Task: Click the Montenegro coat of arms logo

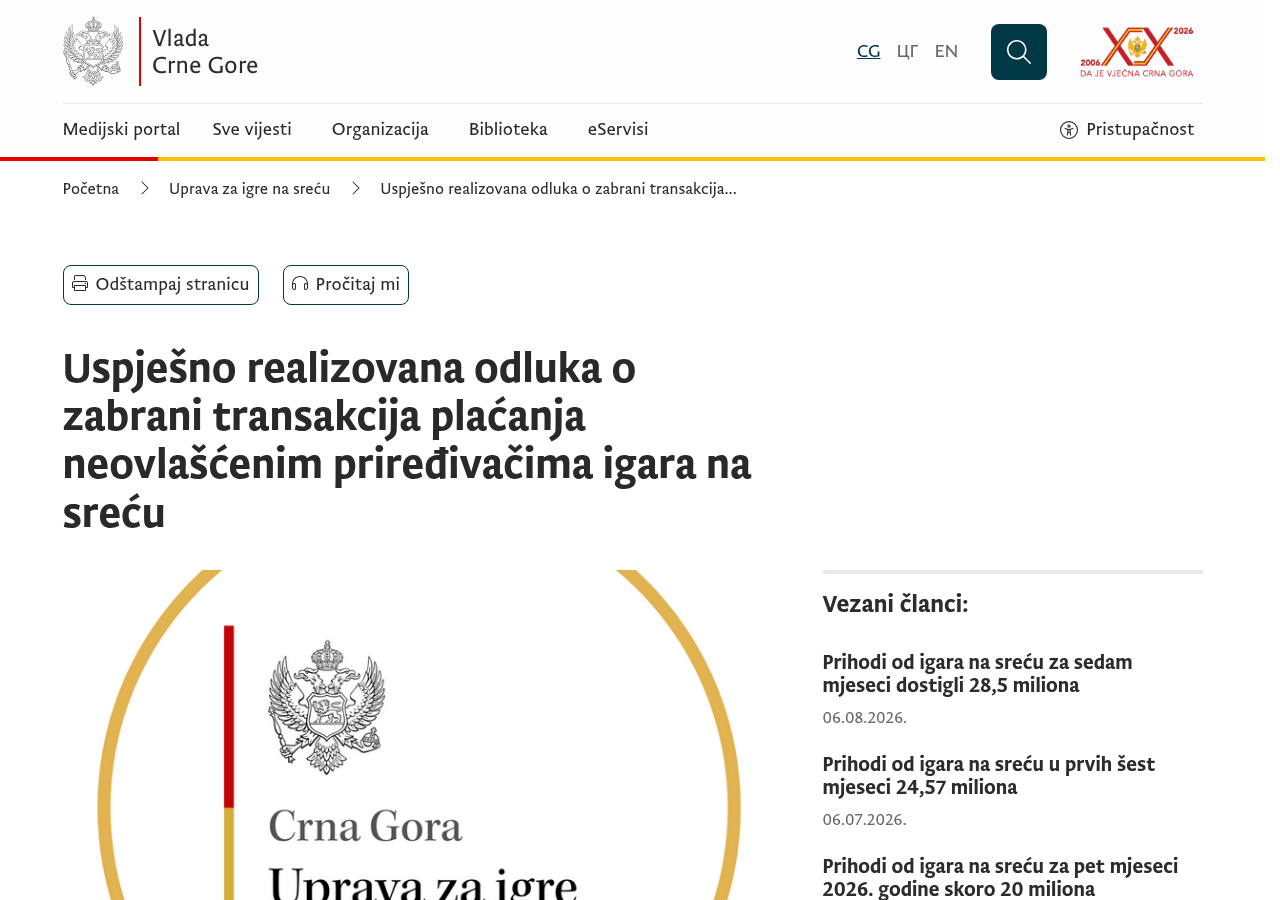Action: [x=93, y=51]
